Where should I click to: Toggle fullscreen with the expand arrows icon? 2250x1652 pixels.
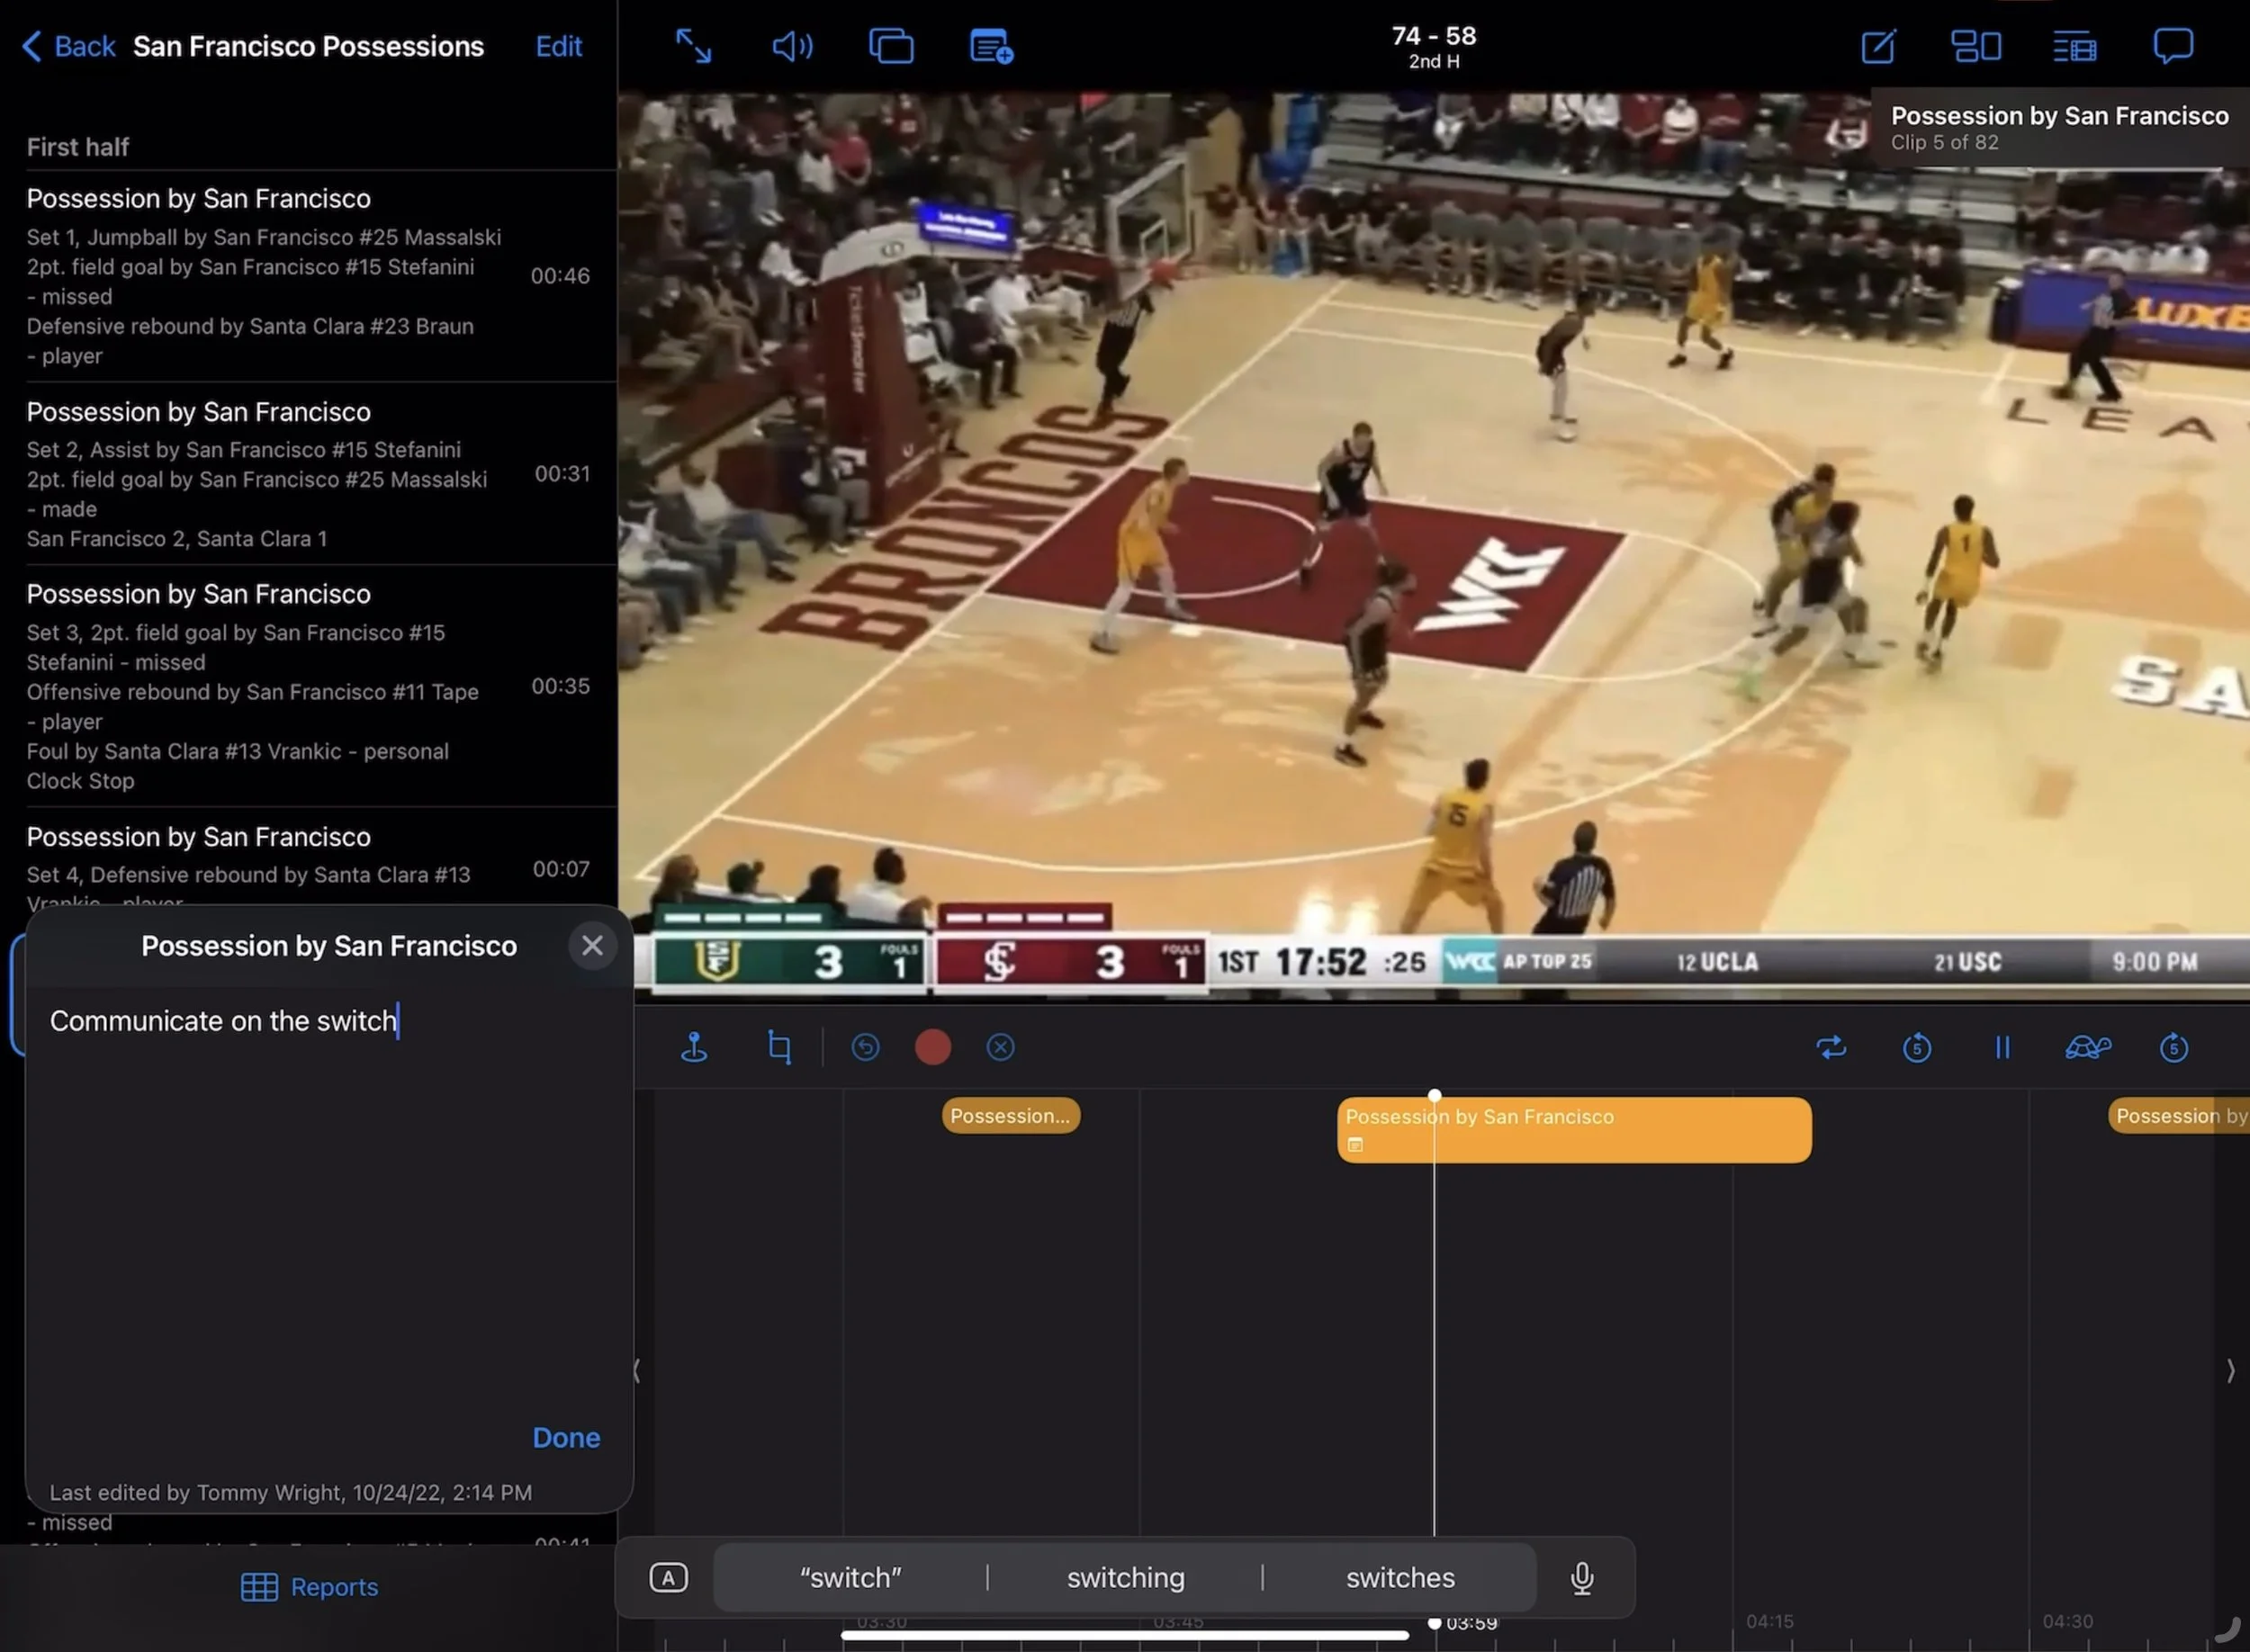click(693, 46)
